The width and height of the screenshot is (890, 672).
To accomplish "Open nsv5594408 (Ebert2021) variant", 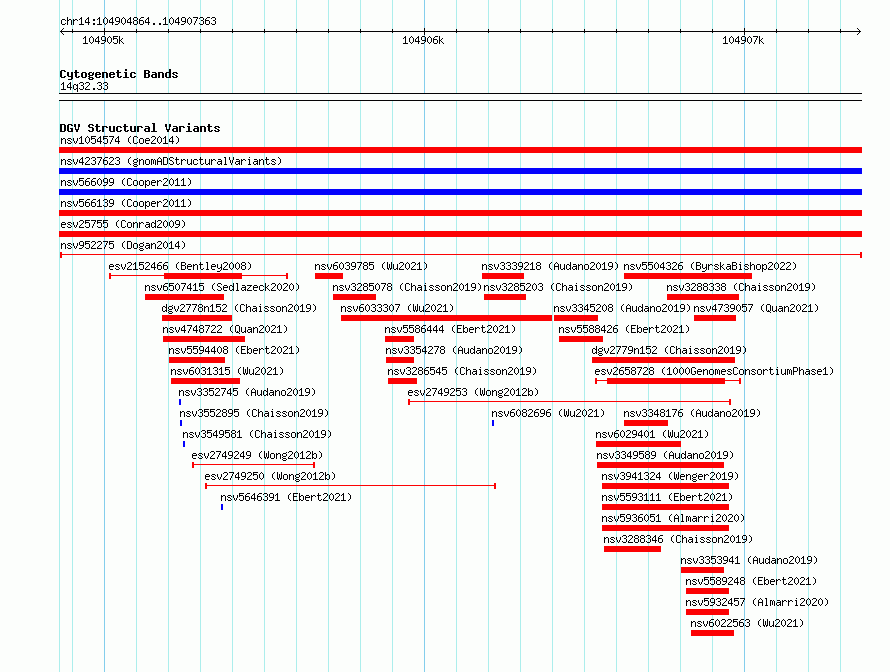I will [234, 350].
